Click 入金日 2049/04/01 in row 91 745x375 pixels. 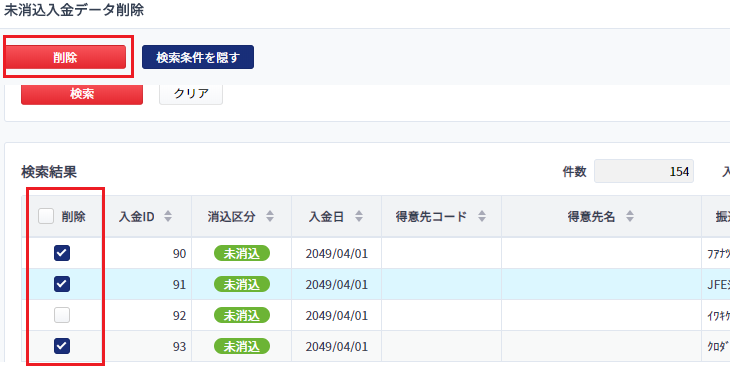(336, 285)
